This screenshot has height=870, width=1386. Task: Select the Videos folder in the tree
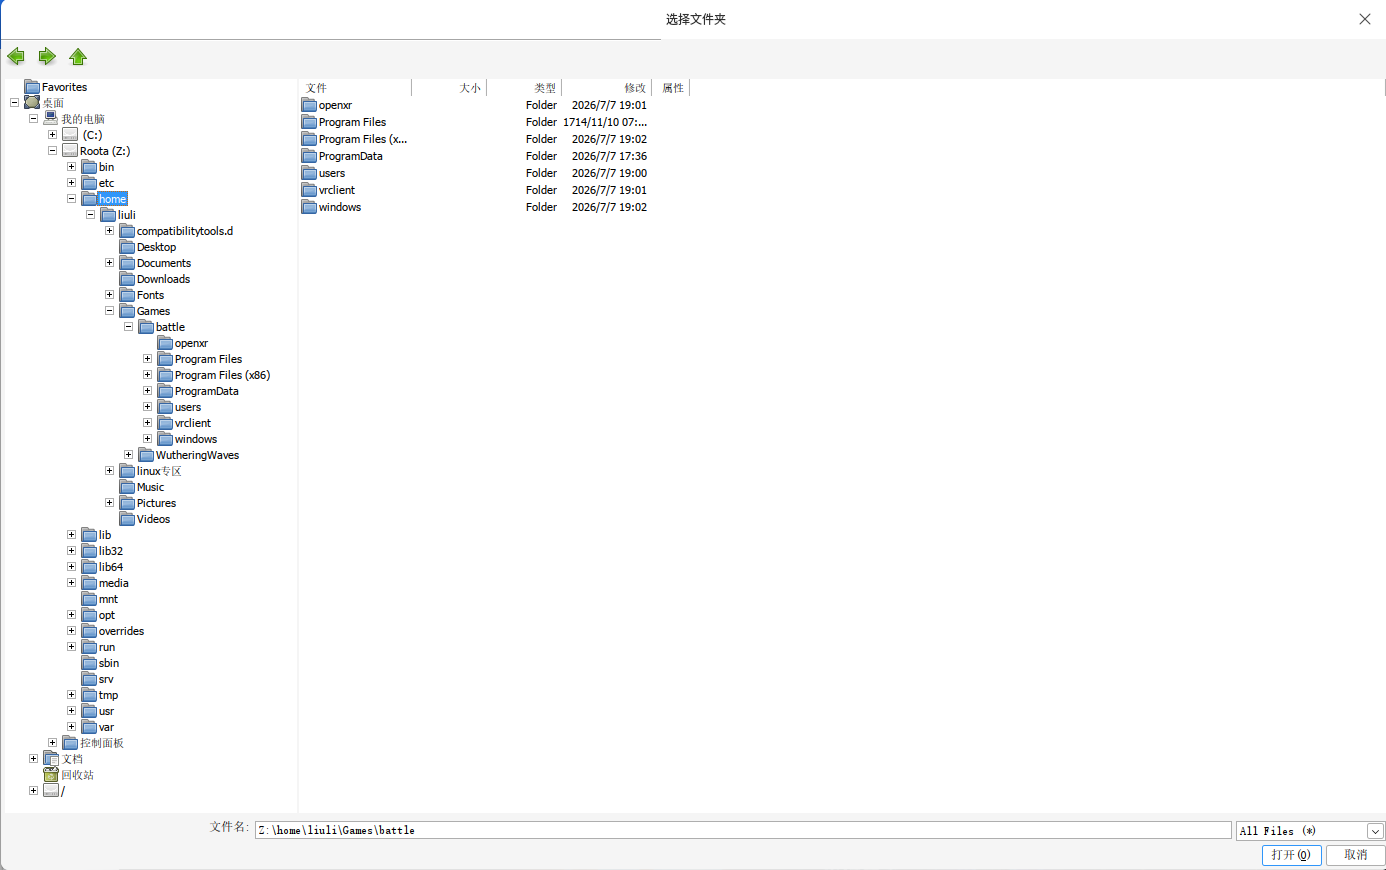point(153,519)
